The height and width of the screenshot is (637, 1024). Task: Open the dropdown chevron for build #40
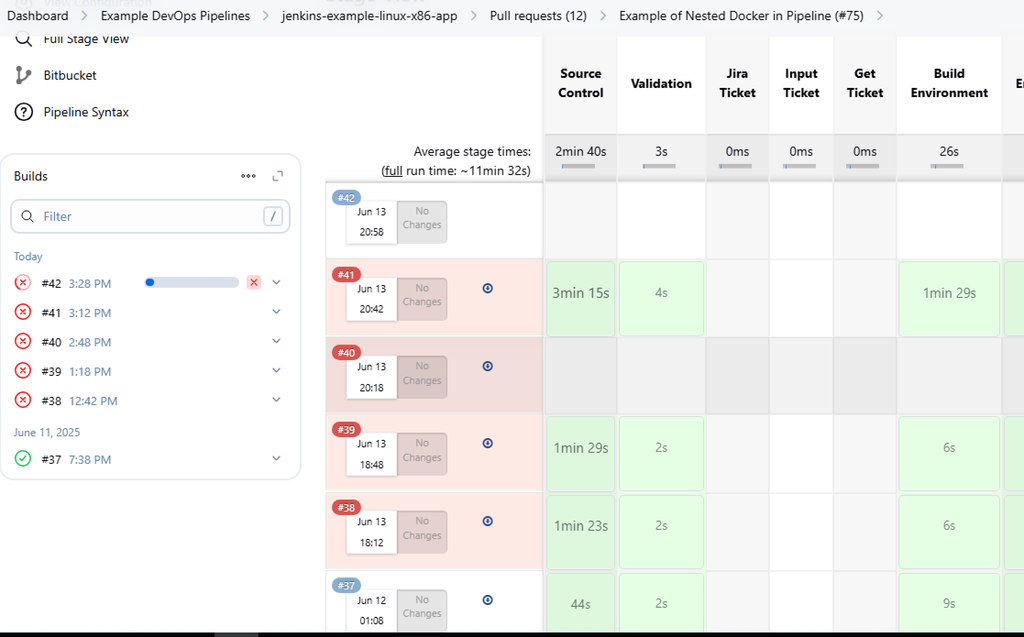pyautogui.click(x=277, y=341)
